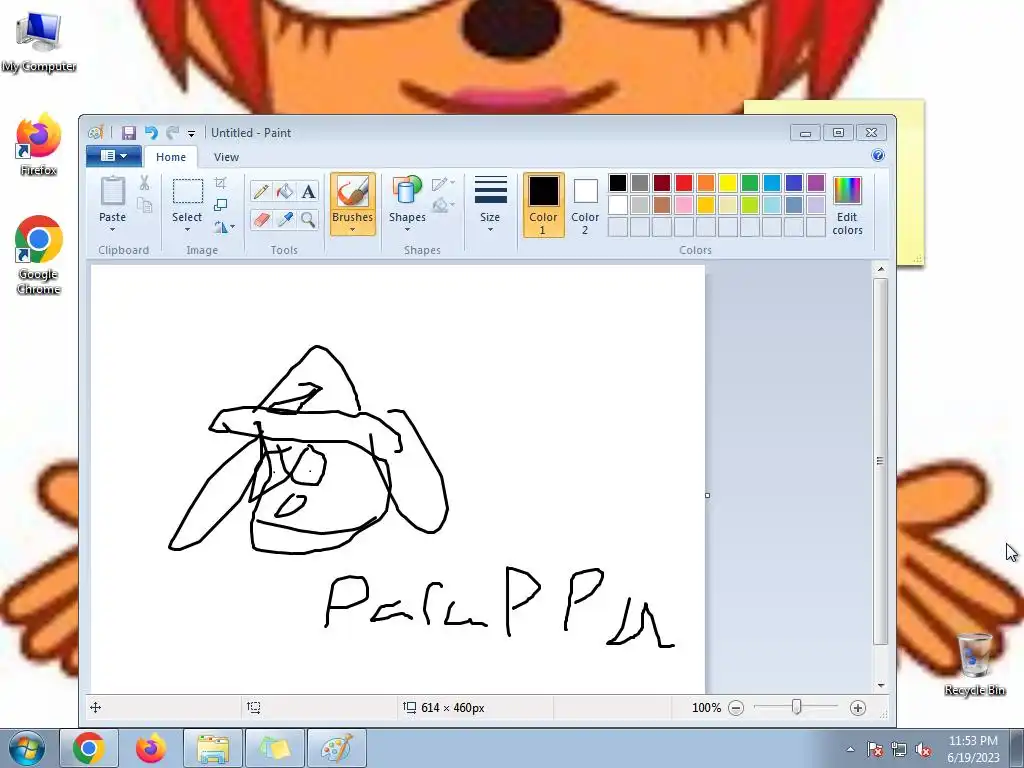Viewport: 1024px width, 768px height.
Task: Select Firefox desktop shortcut
Action: (39, 145)
